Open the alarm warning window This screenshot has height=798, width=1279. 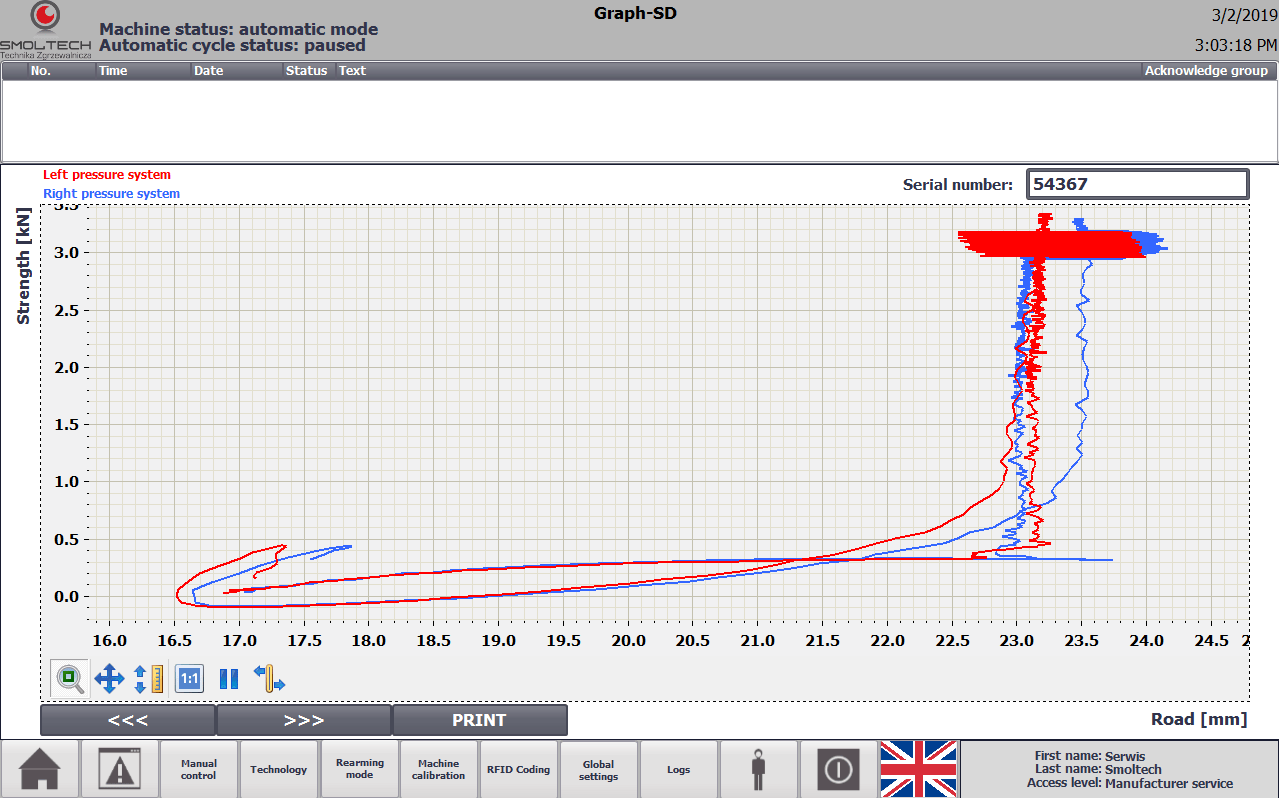pyautogui.click(x=120, y=769)
